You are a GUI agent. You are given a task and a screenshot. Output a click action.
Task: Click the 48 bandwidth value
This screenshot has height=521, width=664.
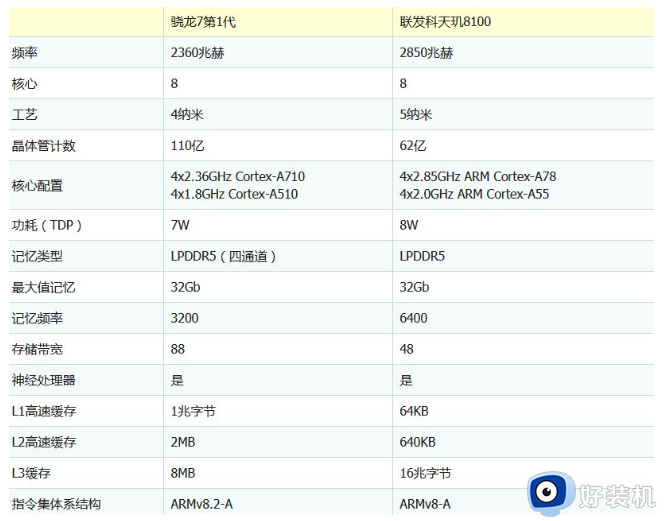pyautogui.click(x=407, y=349)
